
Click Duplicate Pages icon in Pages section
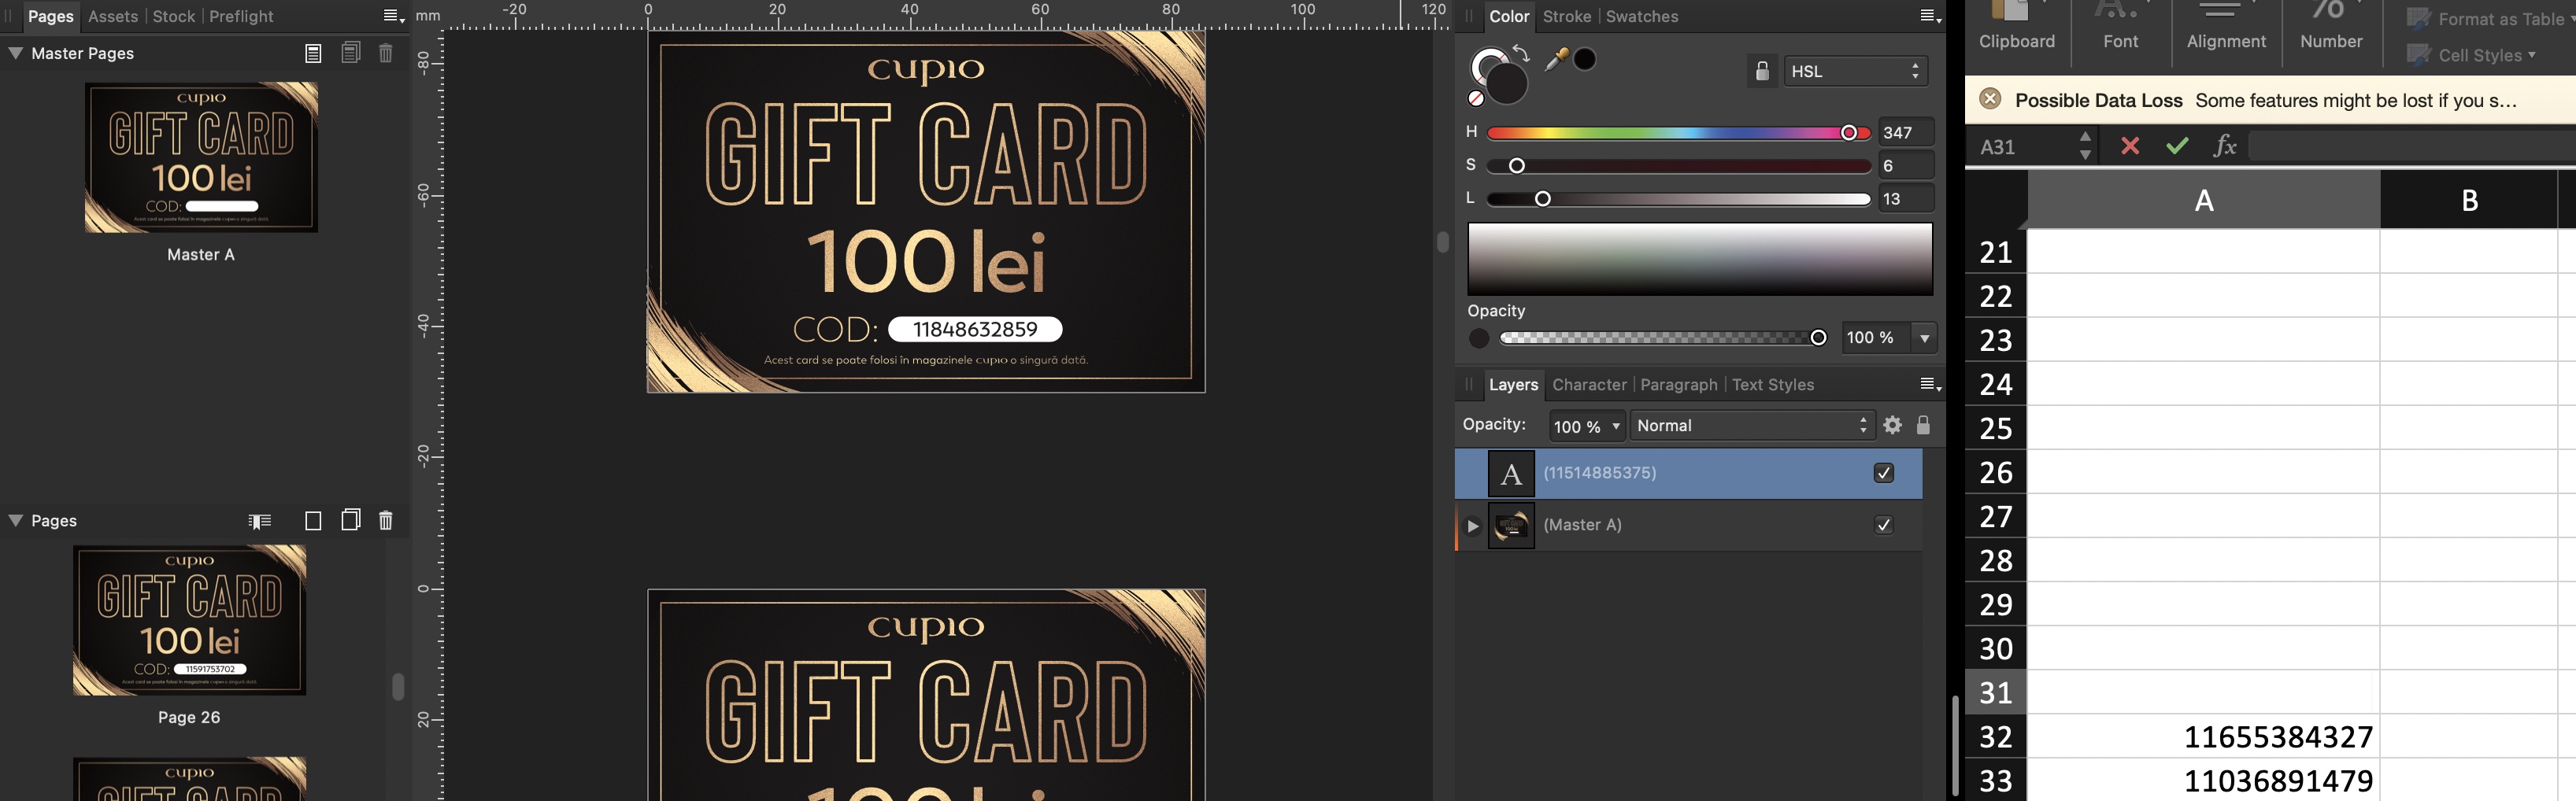click(x=350, y=520)
